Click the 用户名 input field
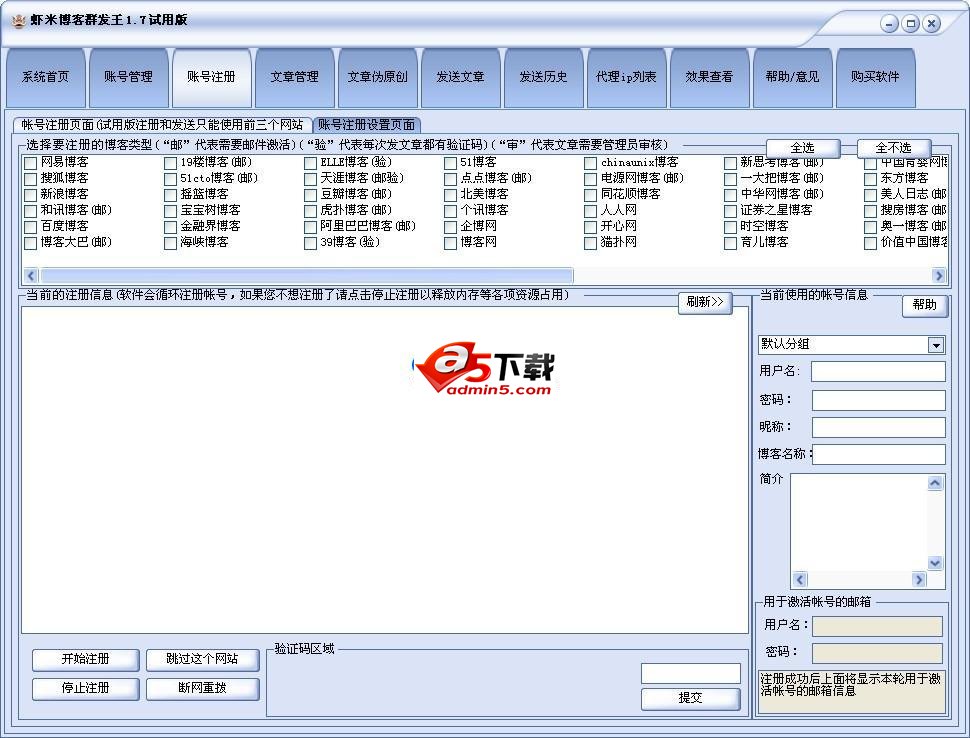Screen dimensions: 970x738 [x=877, y=371]
